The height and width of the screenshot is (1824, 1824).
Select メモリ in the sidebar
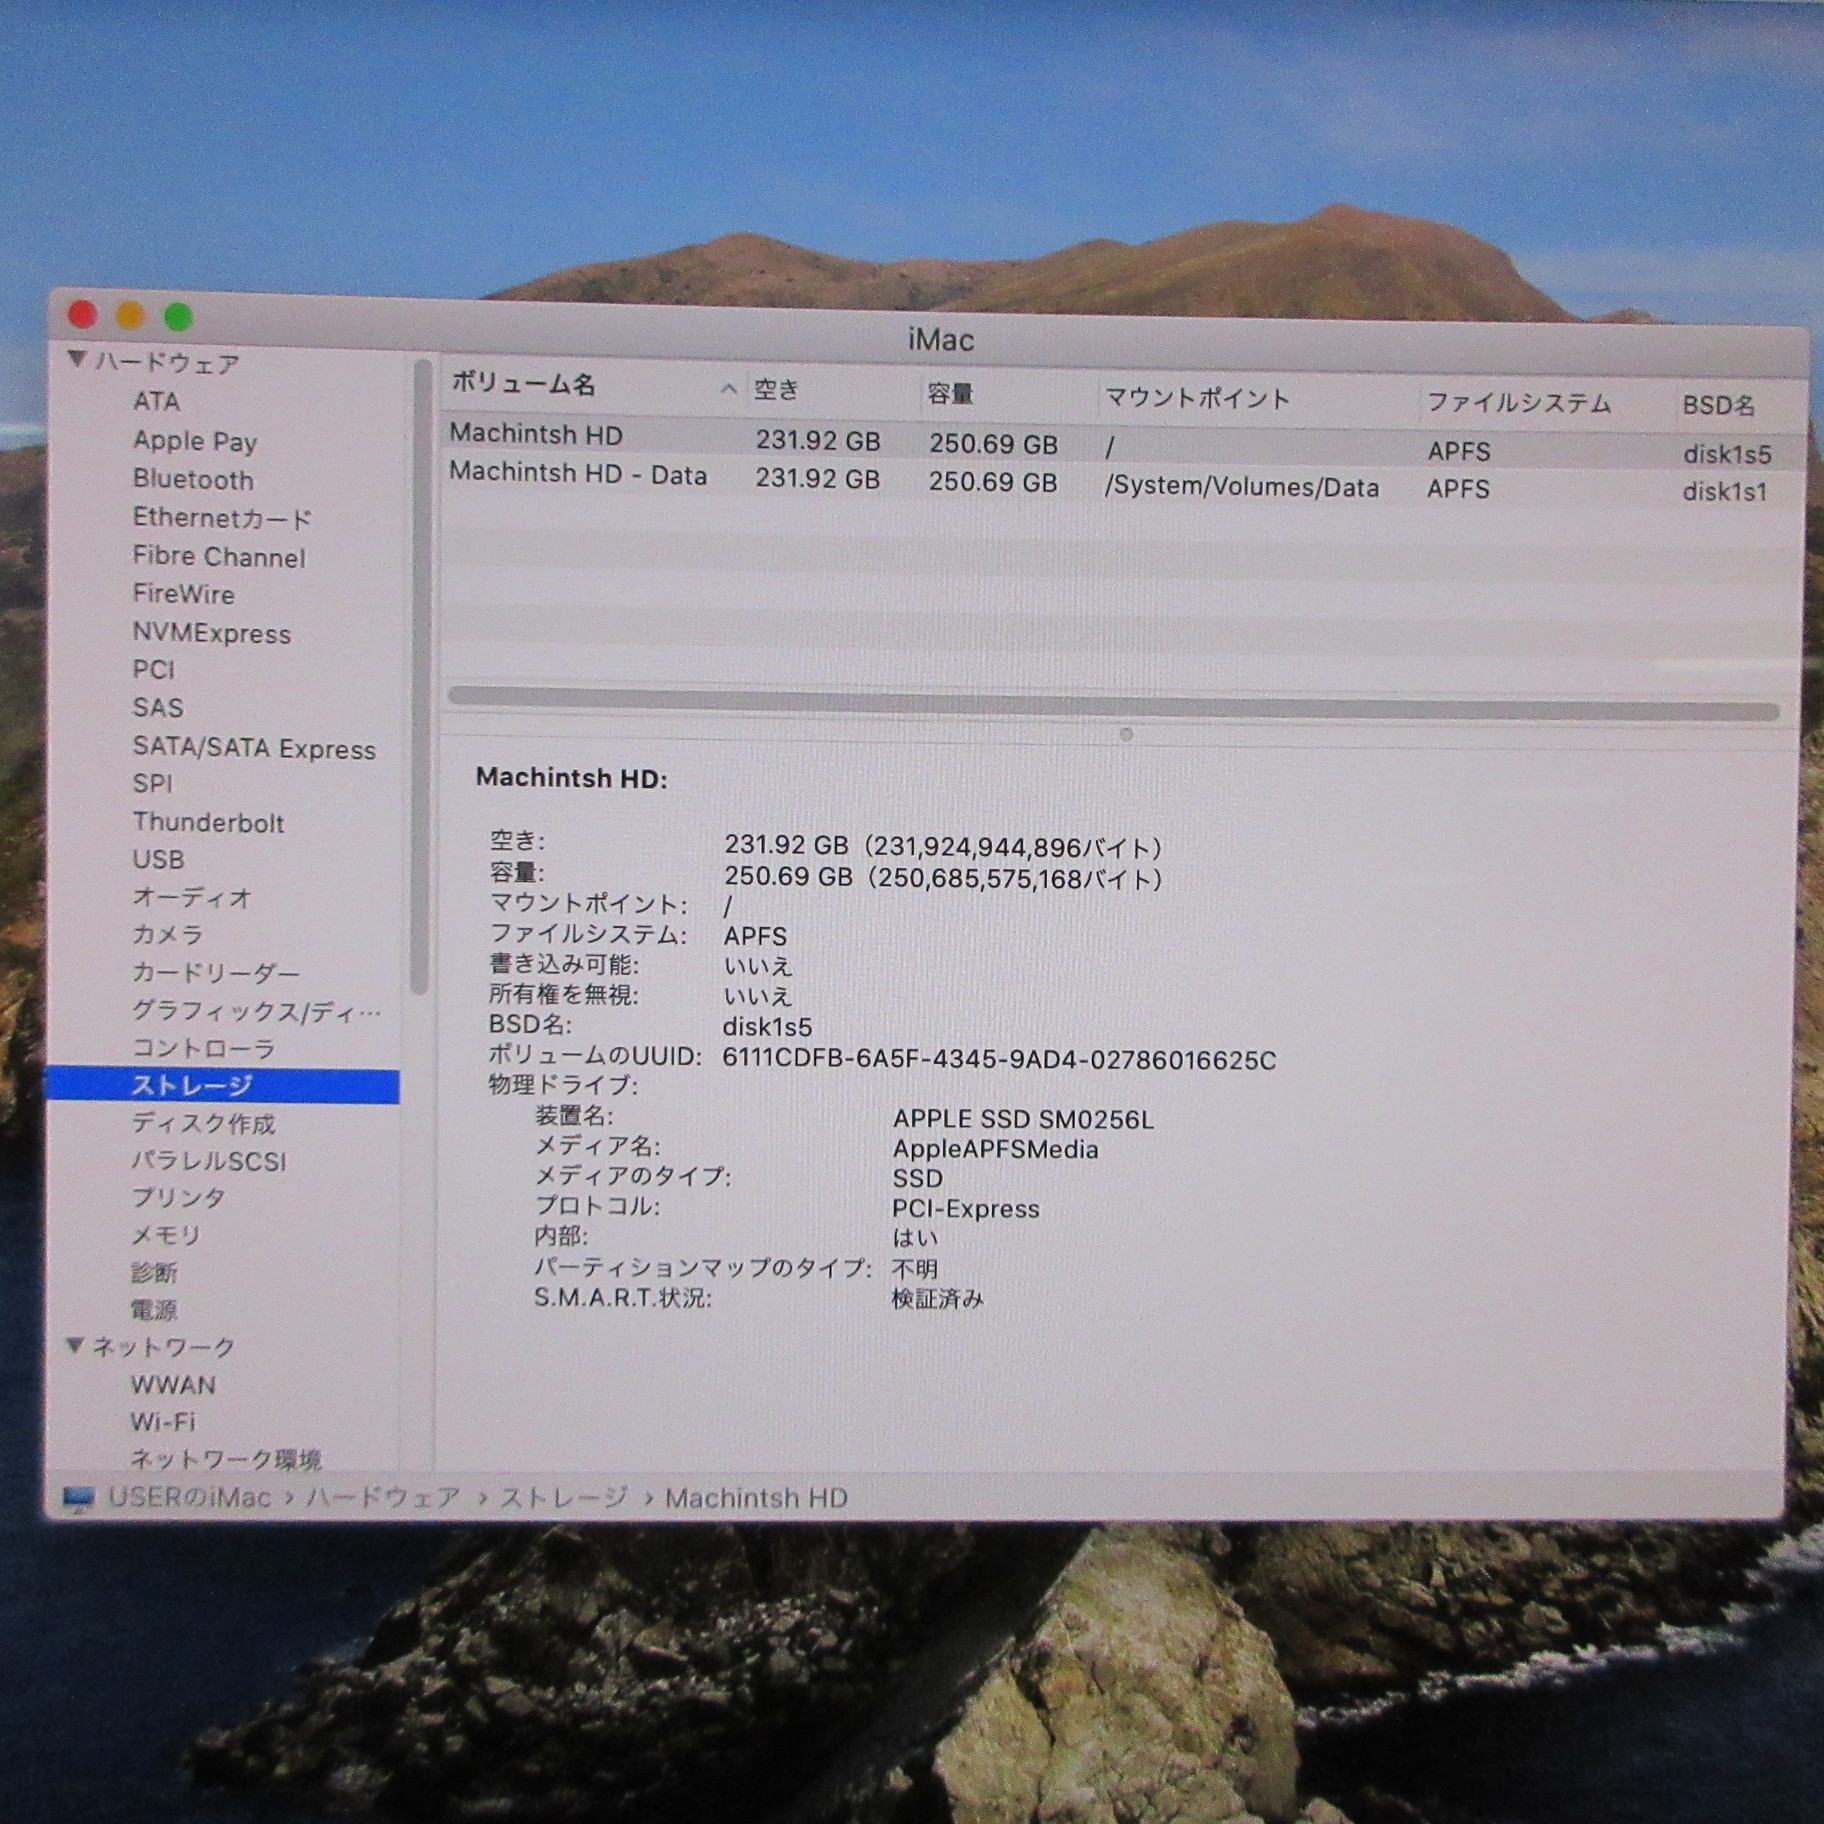(167, 1236)
